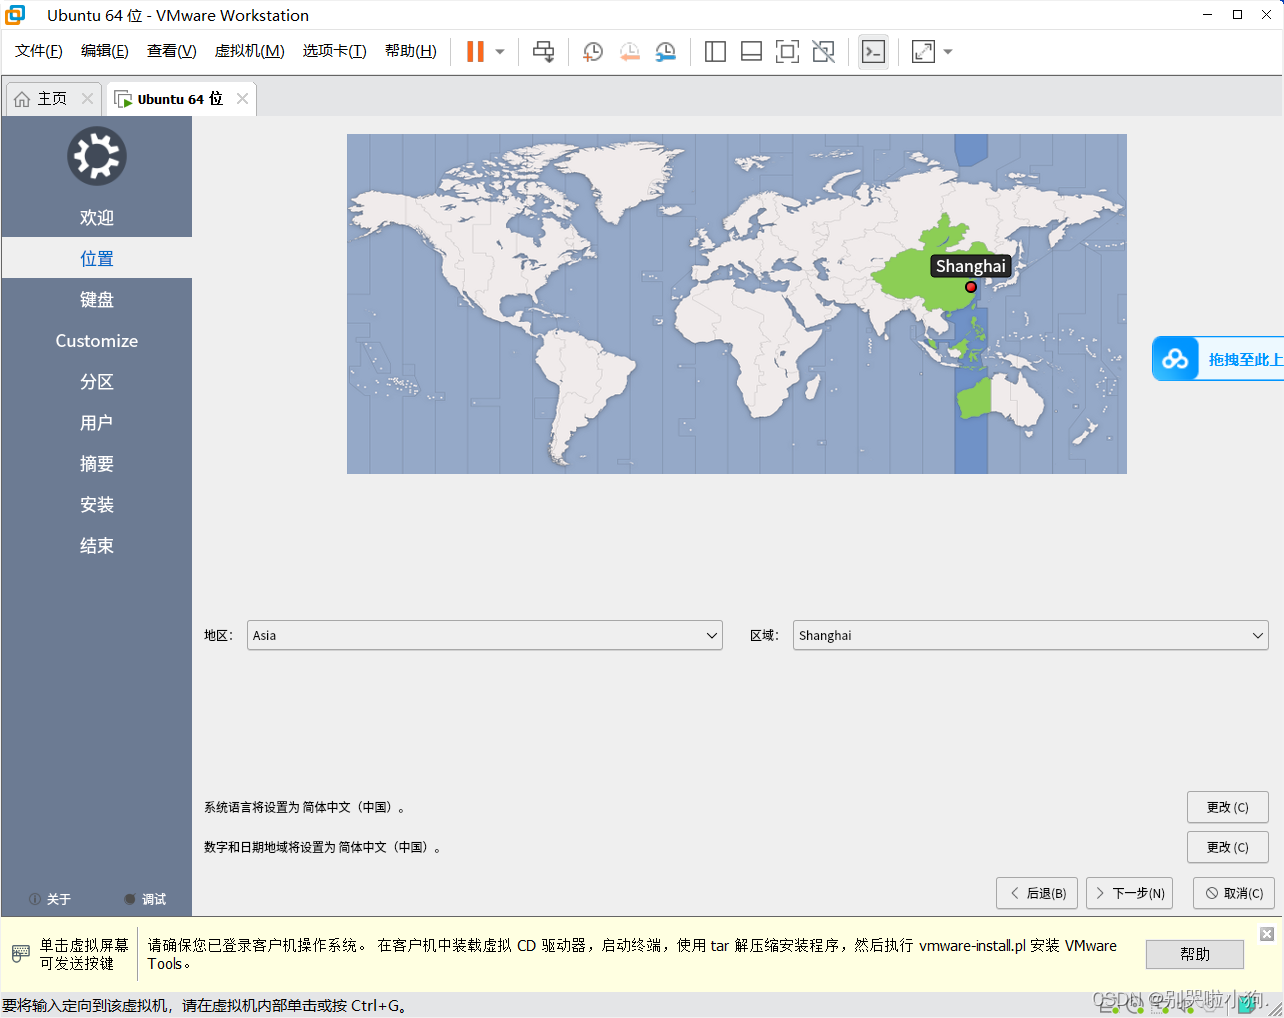
Task: Dismiss the yellow hint bar
Action: 1267,934
